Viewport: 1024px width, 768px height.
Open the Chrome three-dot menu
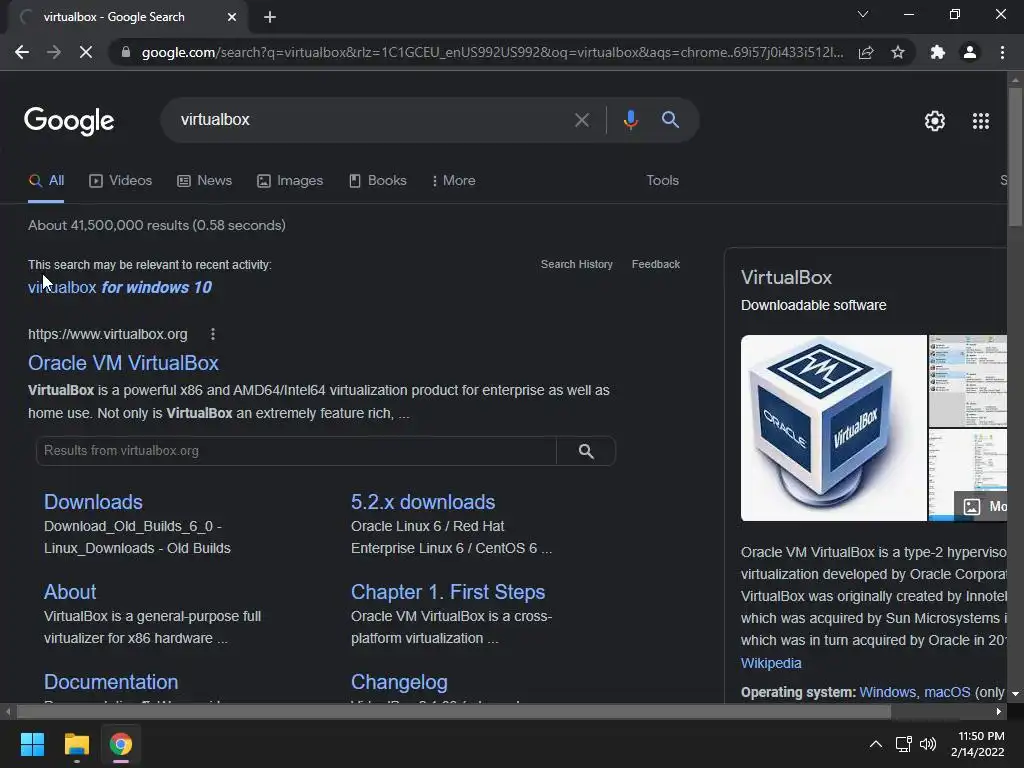[x=1002, y=52]
